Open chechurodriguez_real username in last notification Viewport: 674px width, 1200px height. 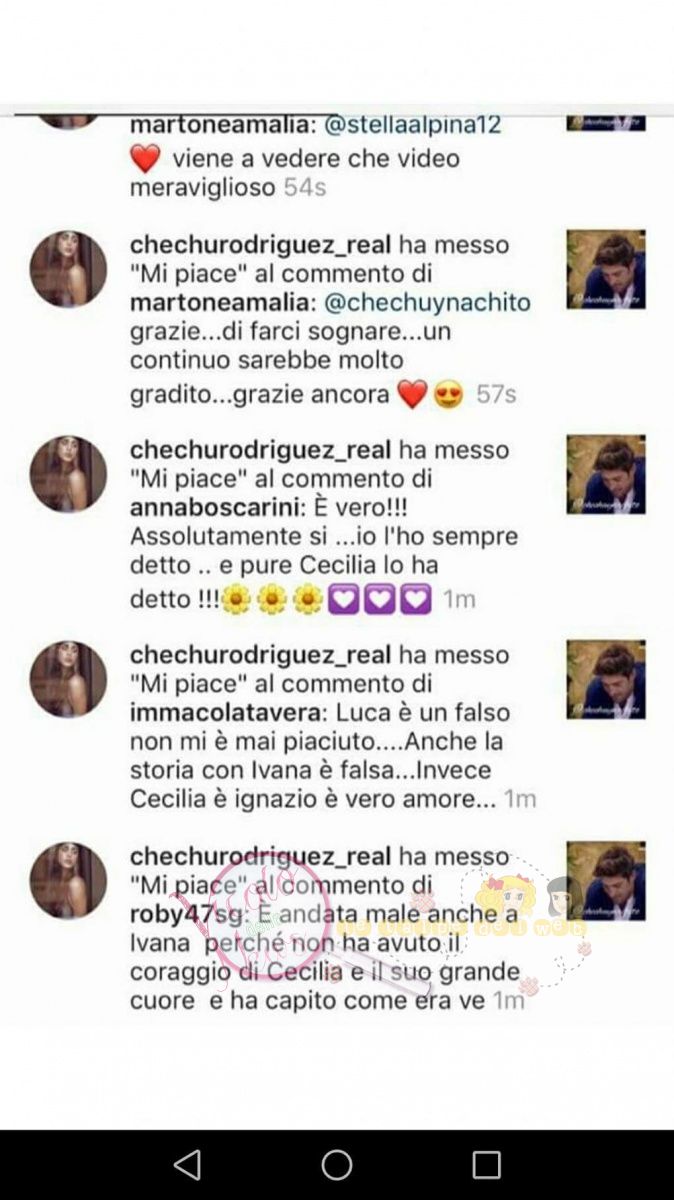click(x=261, y=856)
